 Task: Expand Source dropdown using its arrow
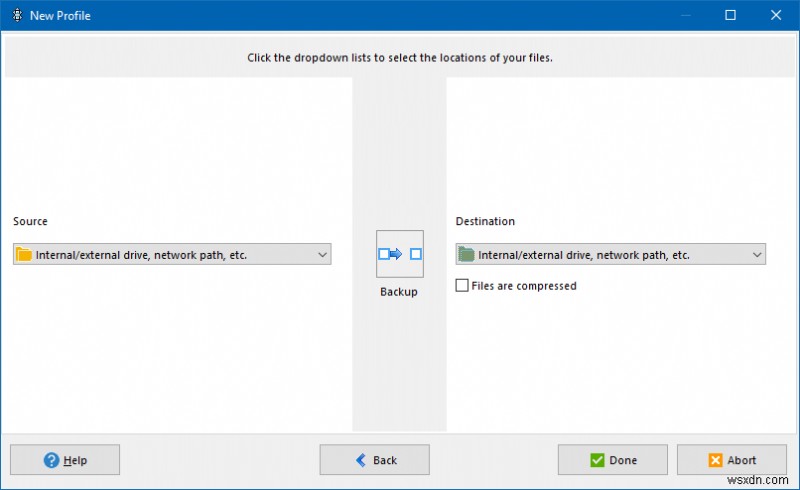tap(322, 254)
